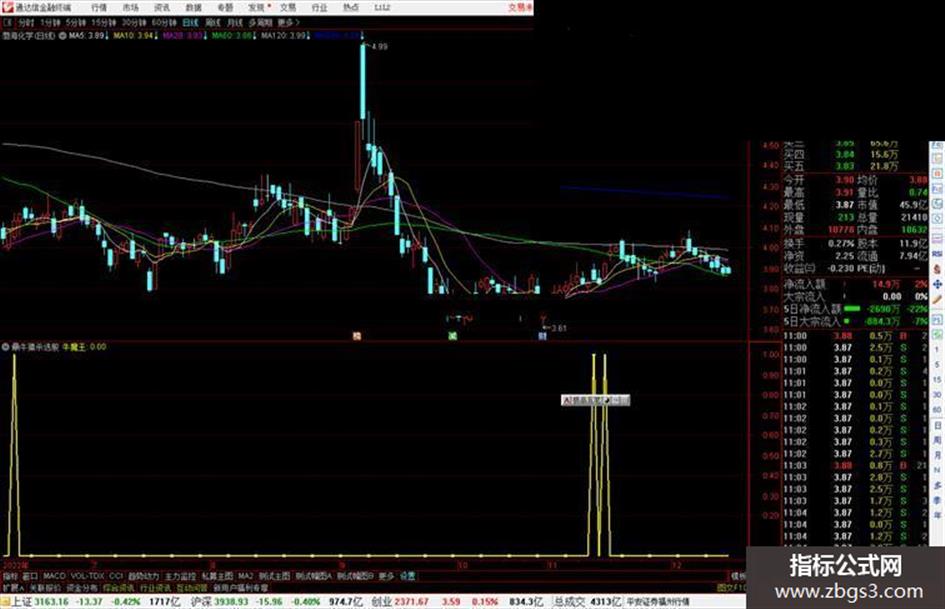Select the 周线 weekly period tab
The image size is (945, 609).
click(213, 22)
